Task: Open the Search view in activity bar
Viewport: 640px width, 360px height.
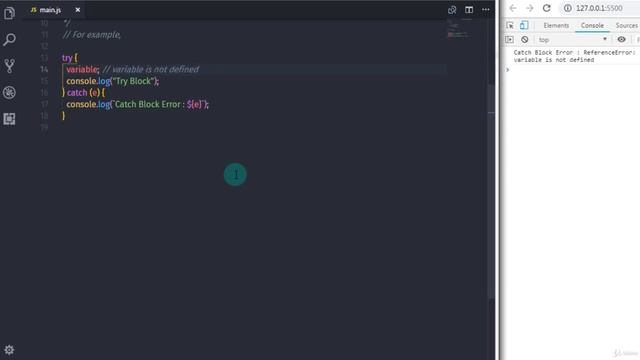Action: pyautogui.click(x=9, y=40)
